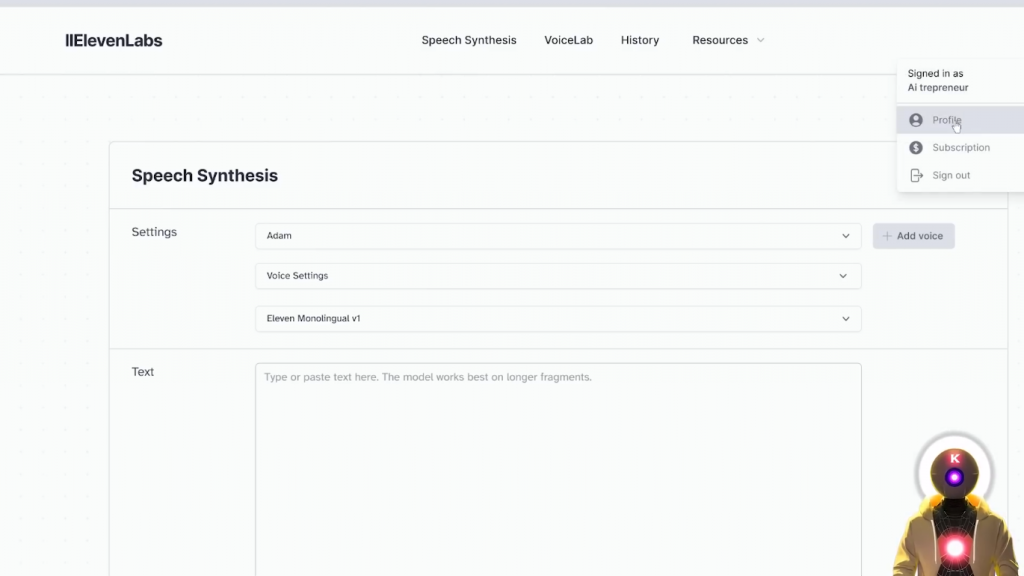This screenshot has width=1024, height=576.
Task: Open Subscription from the account menu
Action: pos(960,148)
